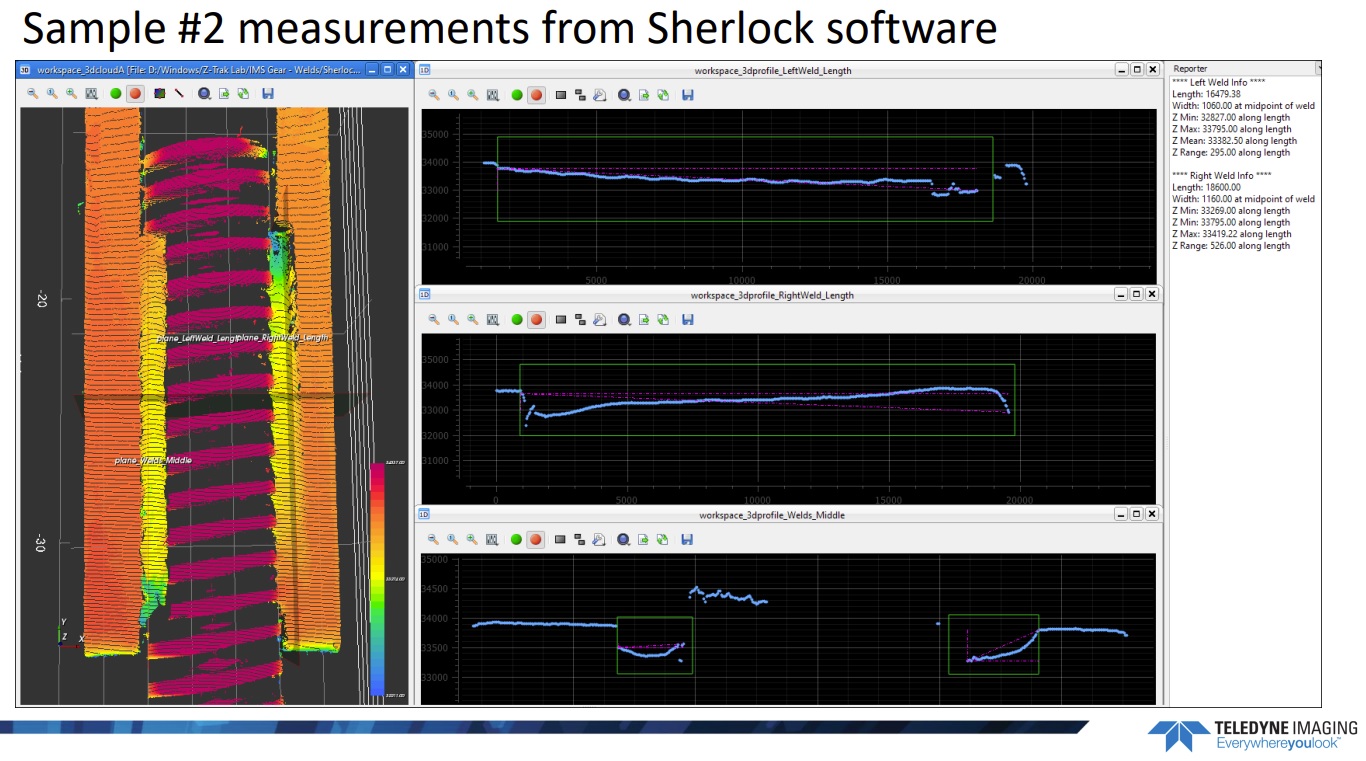
Task: Save the Welds_Middle profile with disk icon
Action: [x=688, y=540]
